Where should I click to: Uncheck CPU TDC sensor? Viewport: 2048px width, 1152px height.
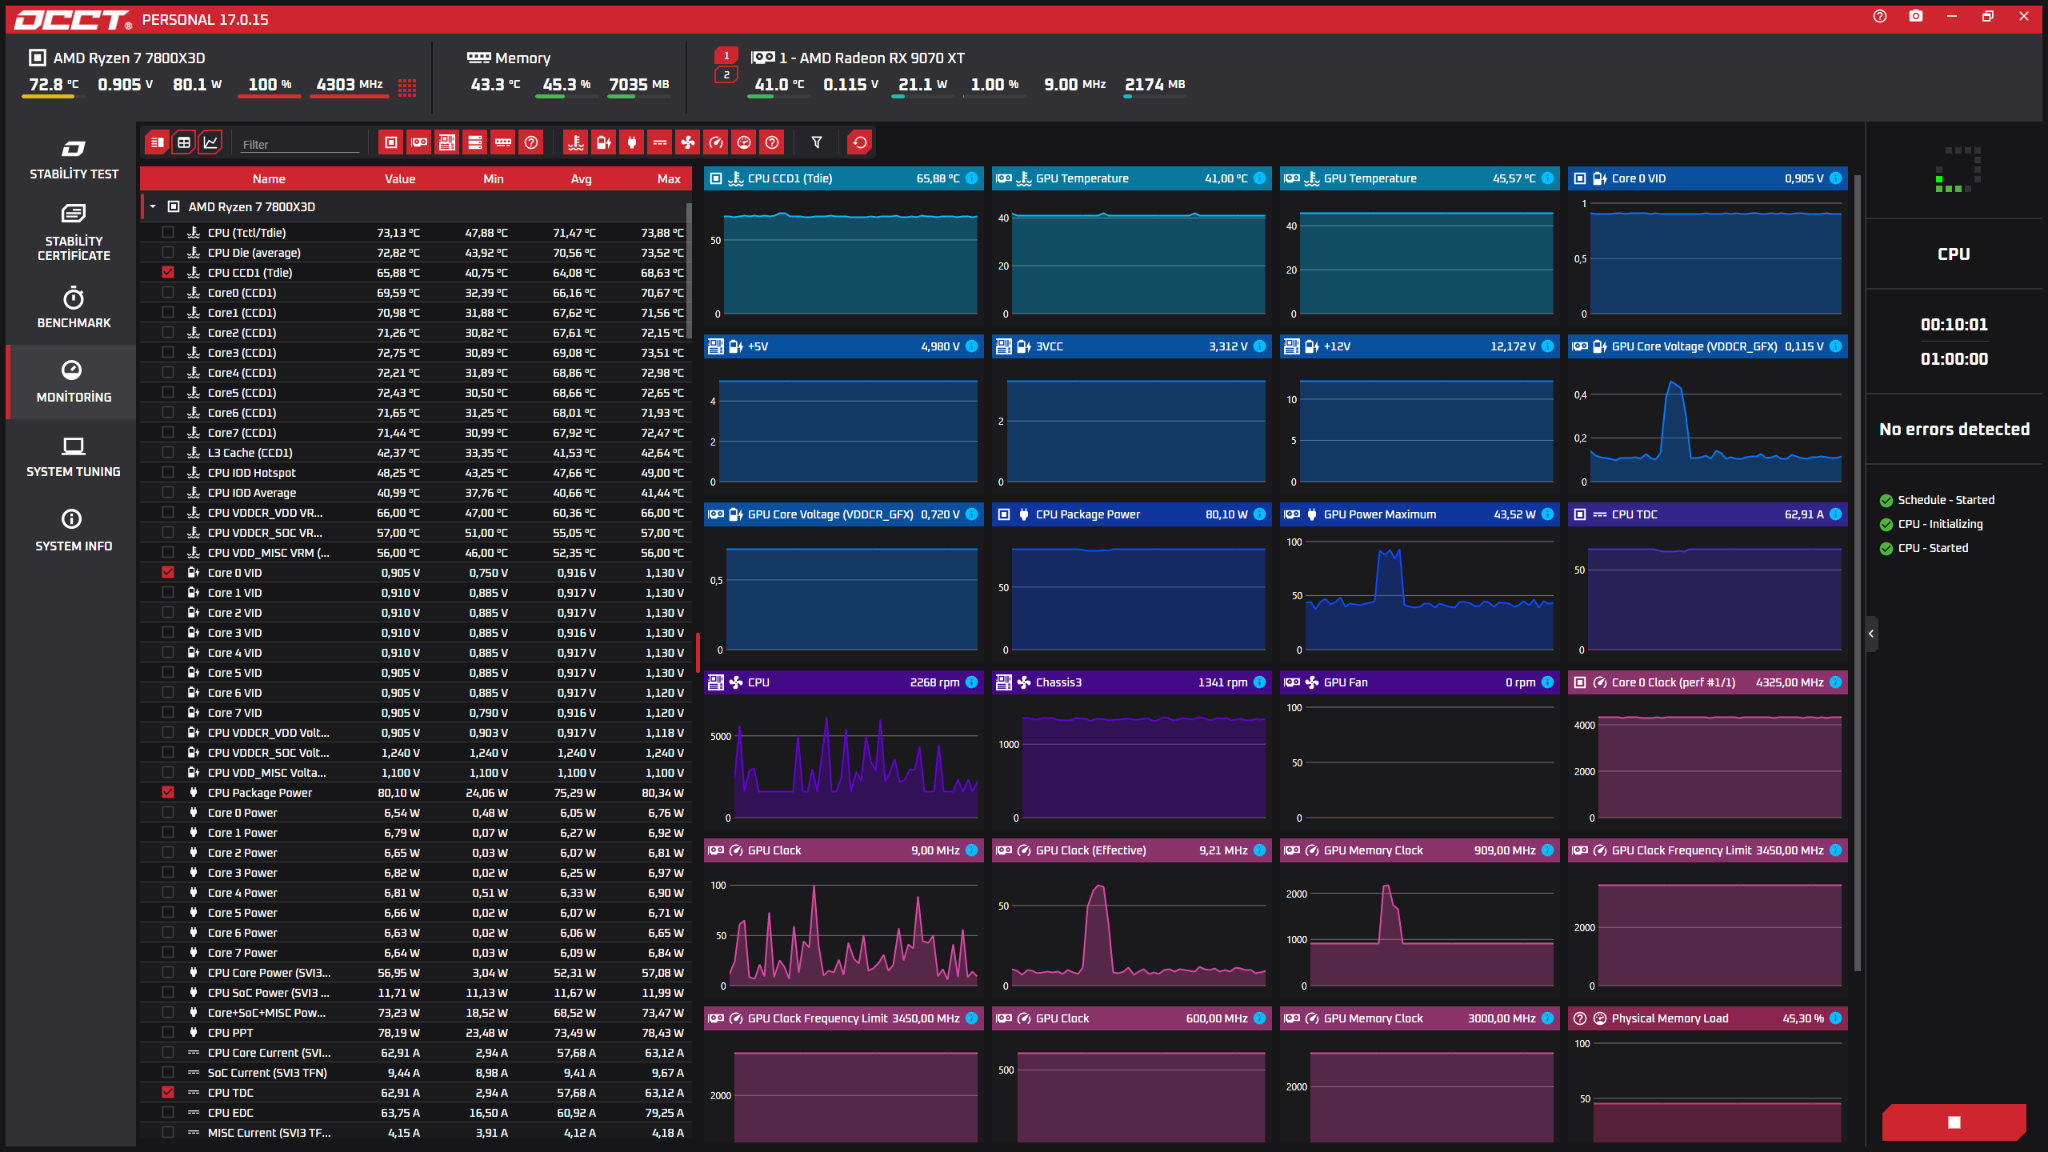(168, 1093)
